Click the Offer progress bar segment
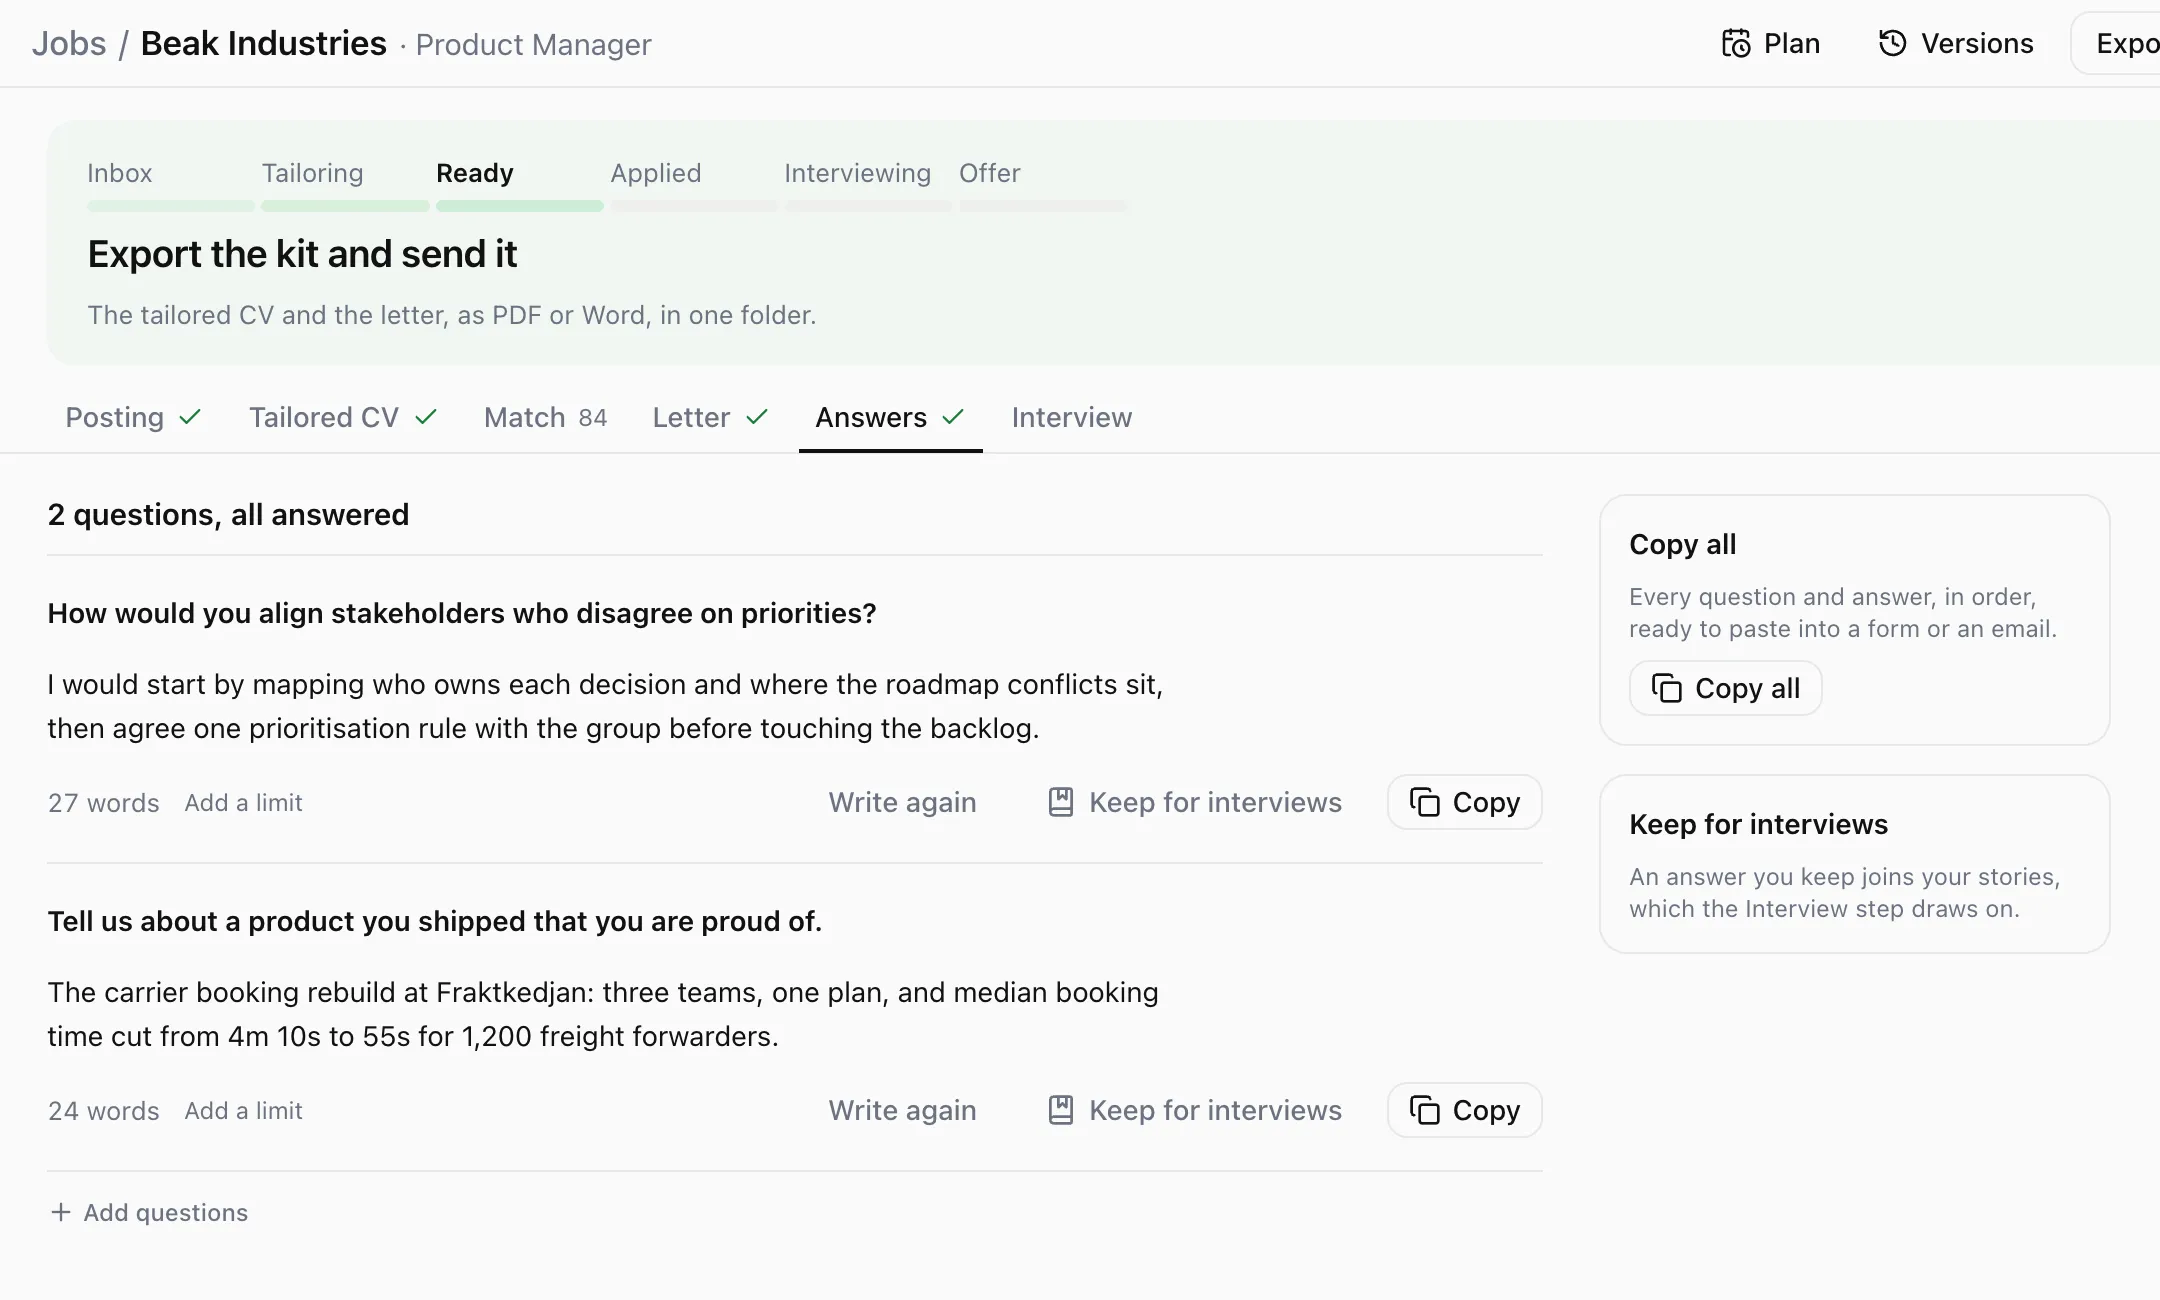Image resolution: width=2160 pixels, height=1300 pixels. tap(1044, 206)
